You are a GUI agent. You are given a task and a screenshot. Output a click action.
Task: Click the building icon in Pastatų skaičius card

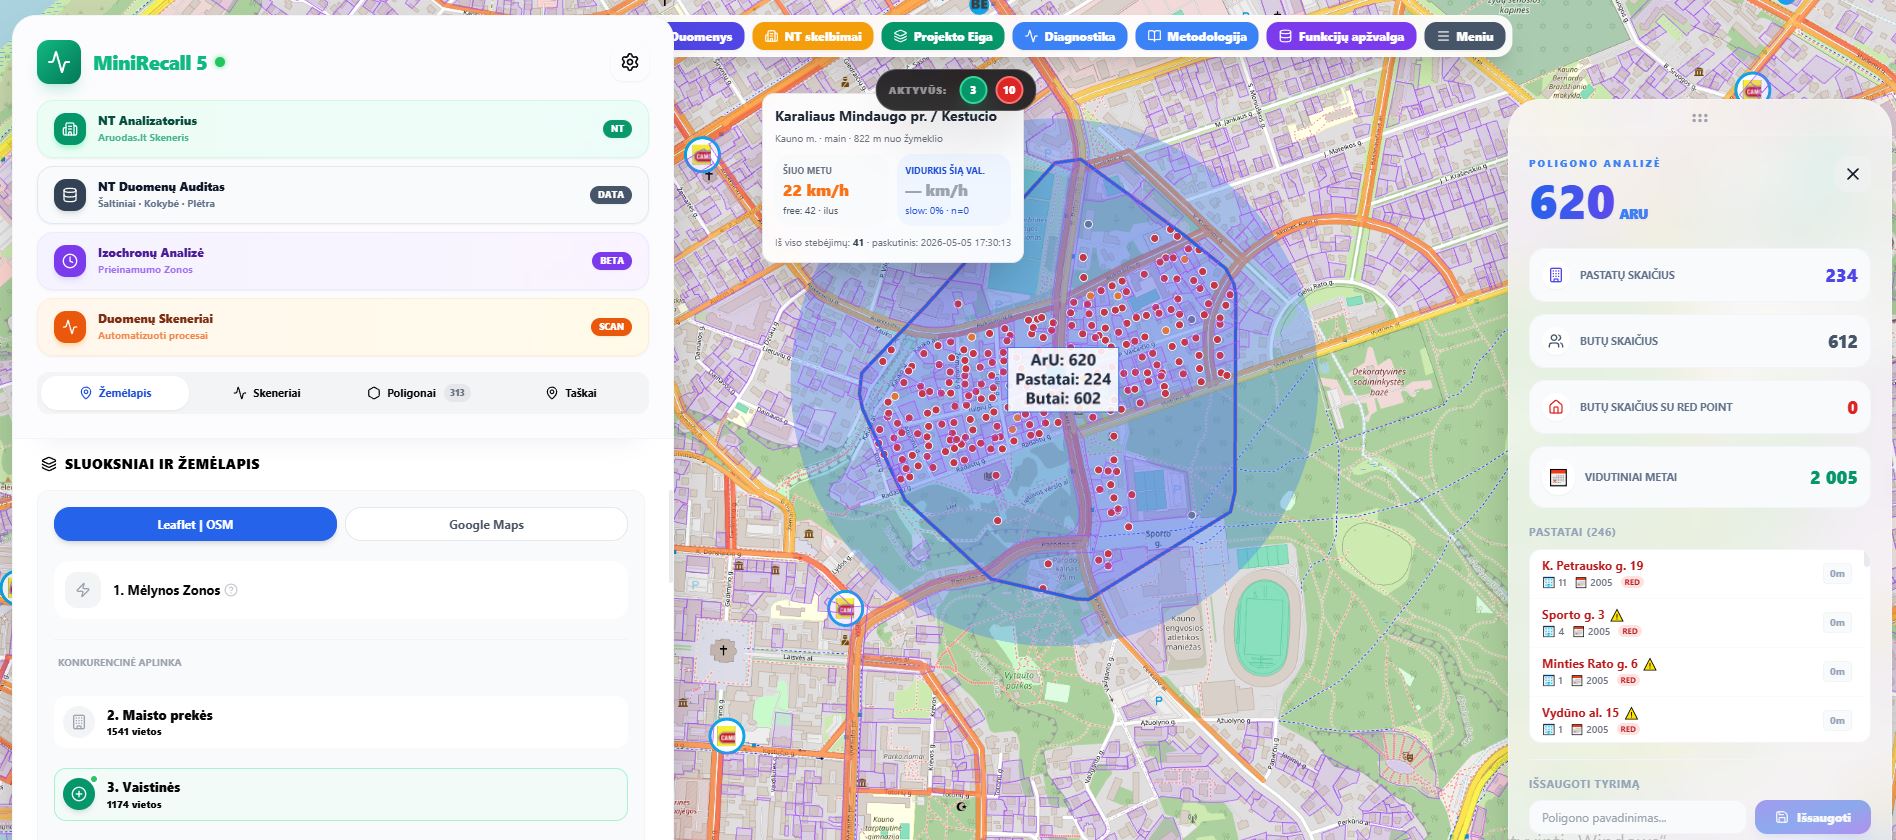[x=1556, y=275]
